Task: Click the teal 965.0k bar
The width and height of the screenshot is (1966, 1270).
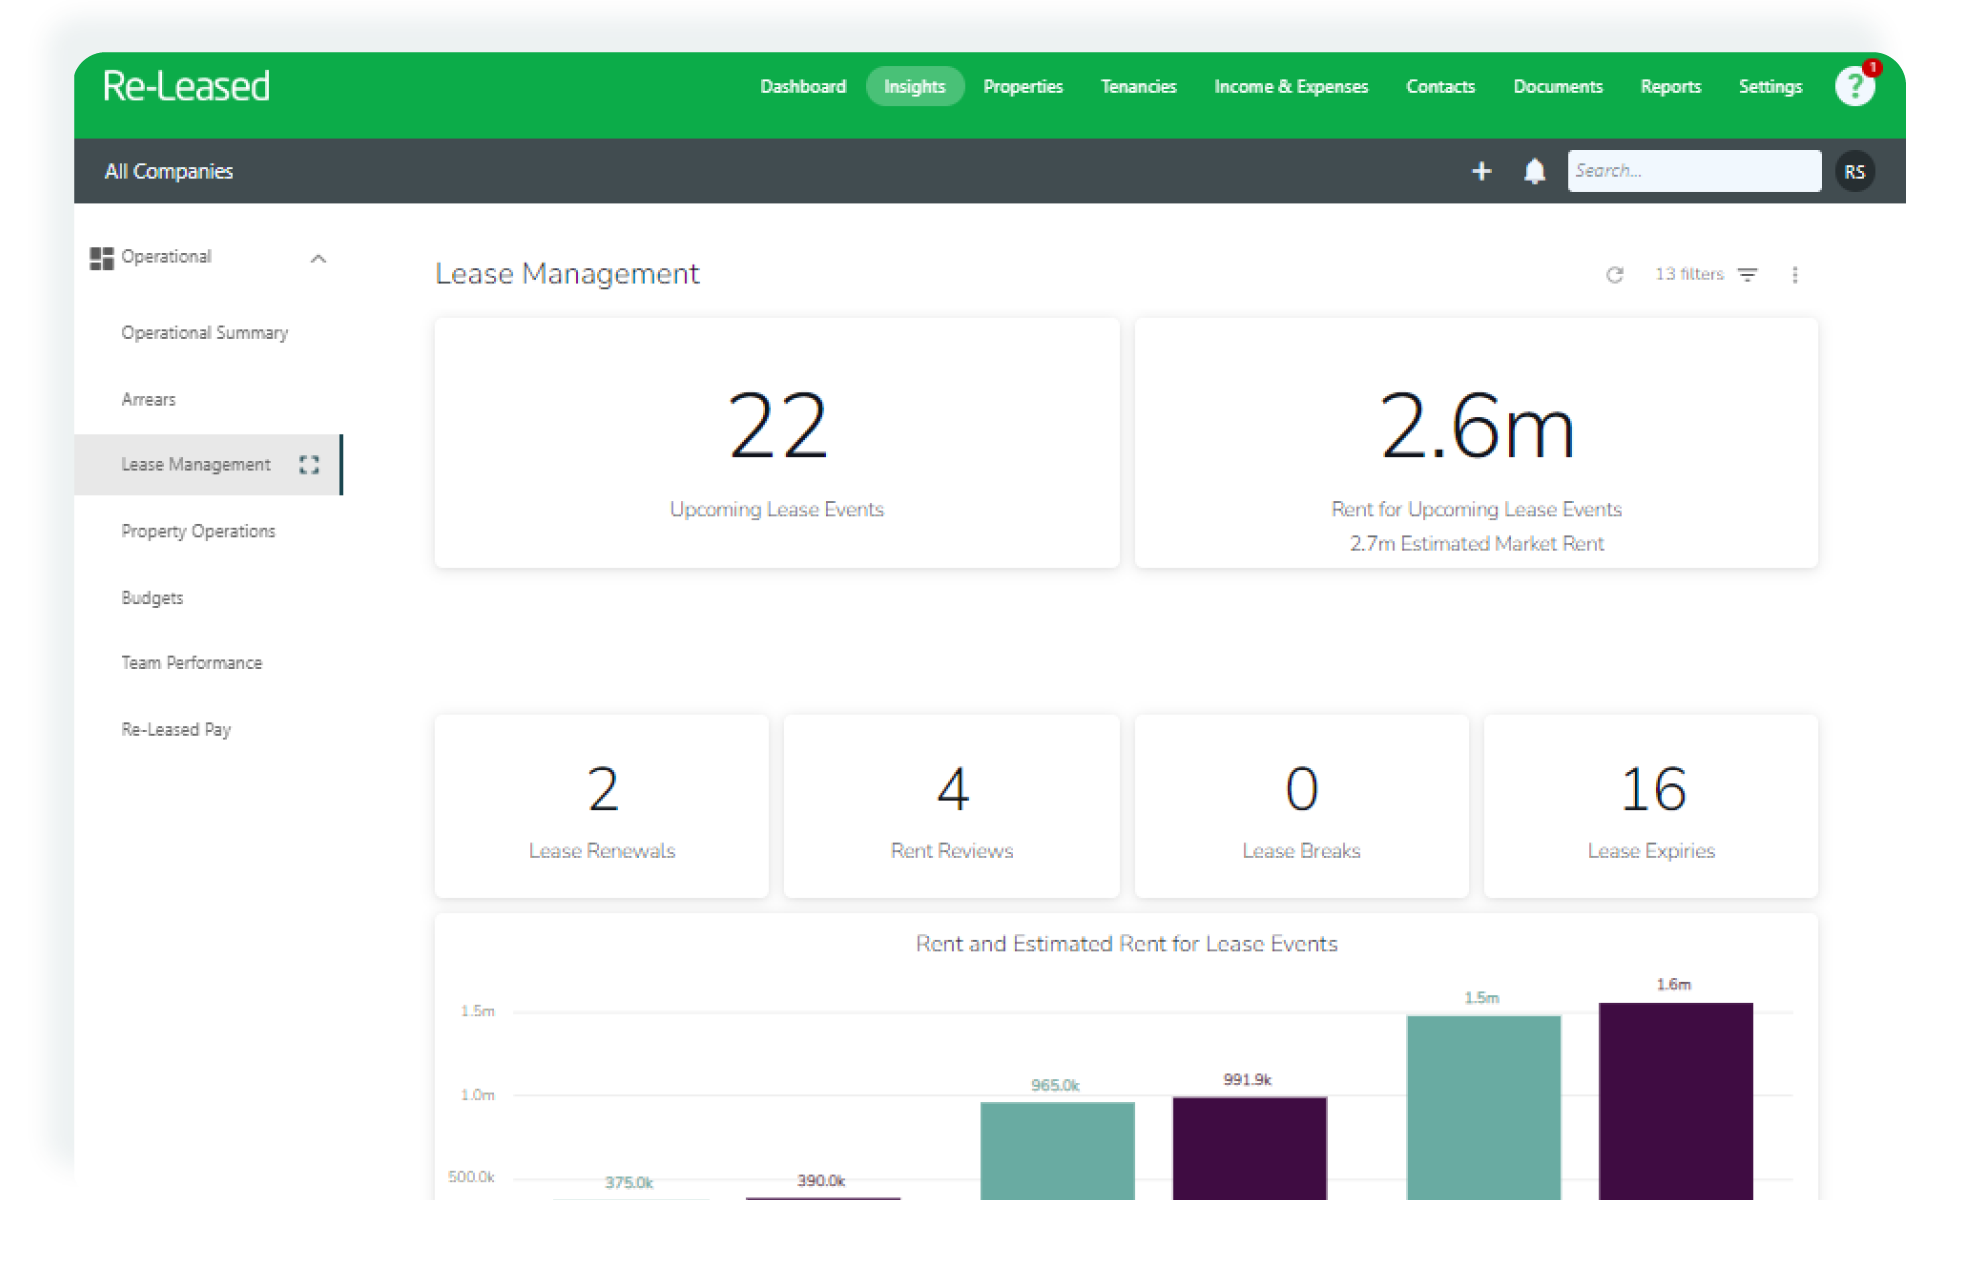Action: point(1057,1151)
